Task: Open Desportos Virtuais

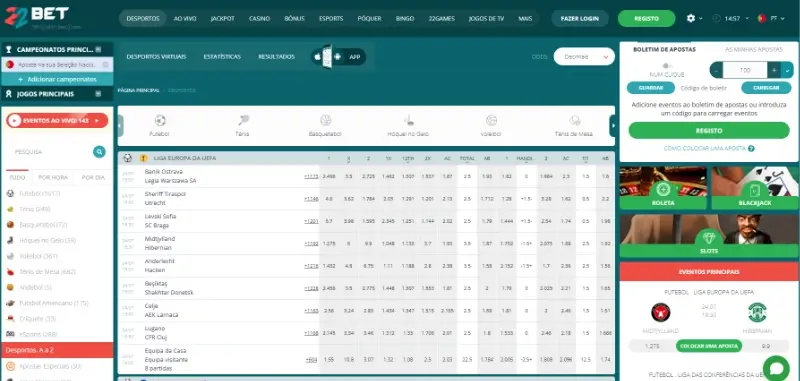Action: (x=156, y=57)
